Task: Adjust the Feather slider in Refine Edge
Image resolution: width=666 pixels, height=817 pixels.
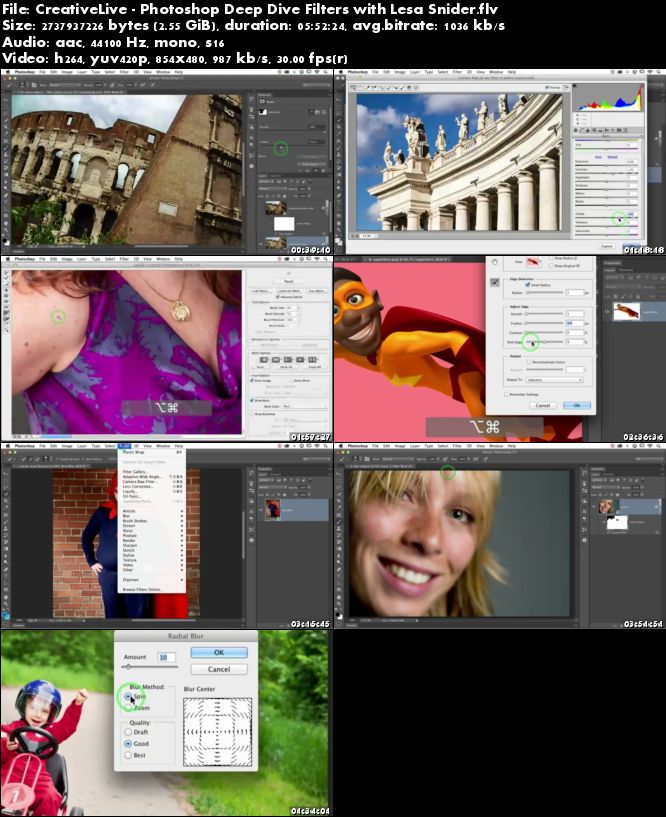Action: point(544,323)
